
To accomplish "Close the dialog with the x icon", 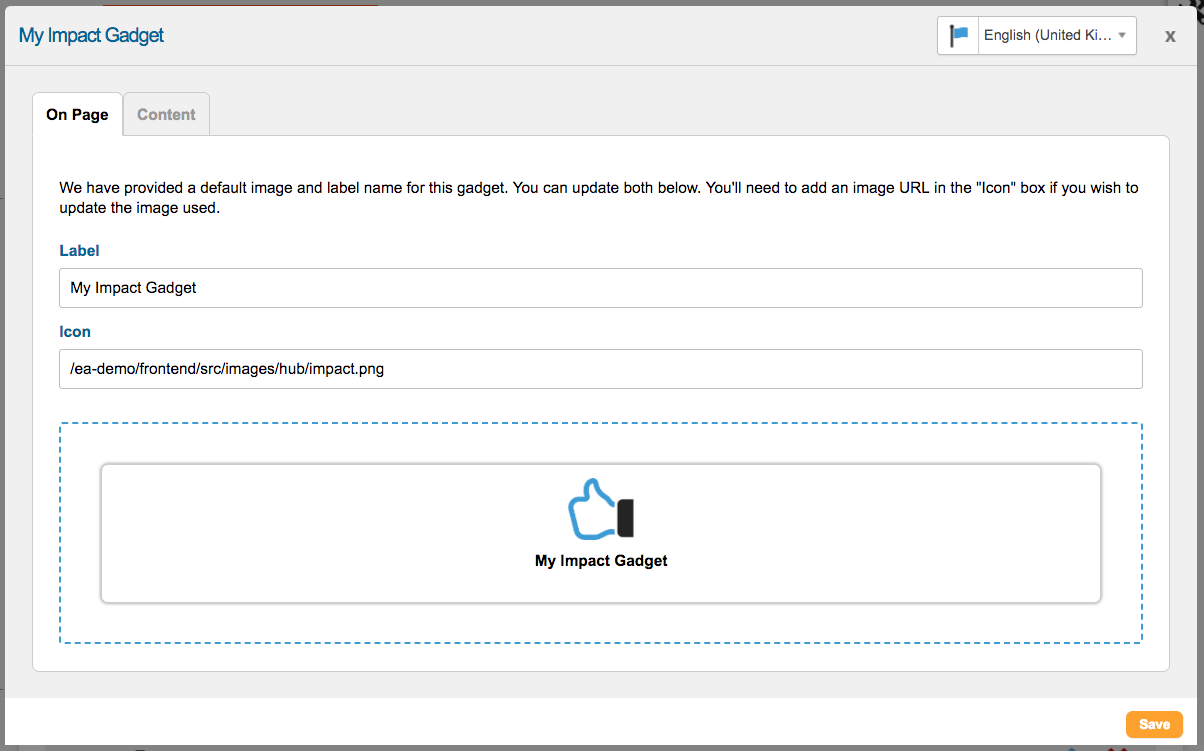I will 1170,36.
